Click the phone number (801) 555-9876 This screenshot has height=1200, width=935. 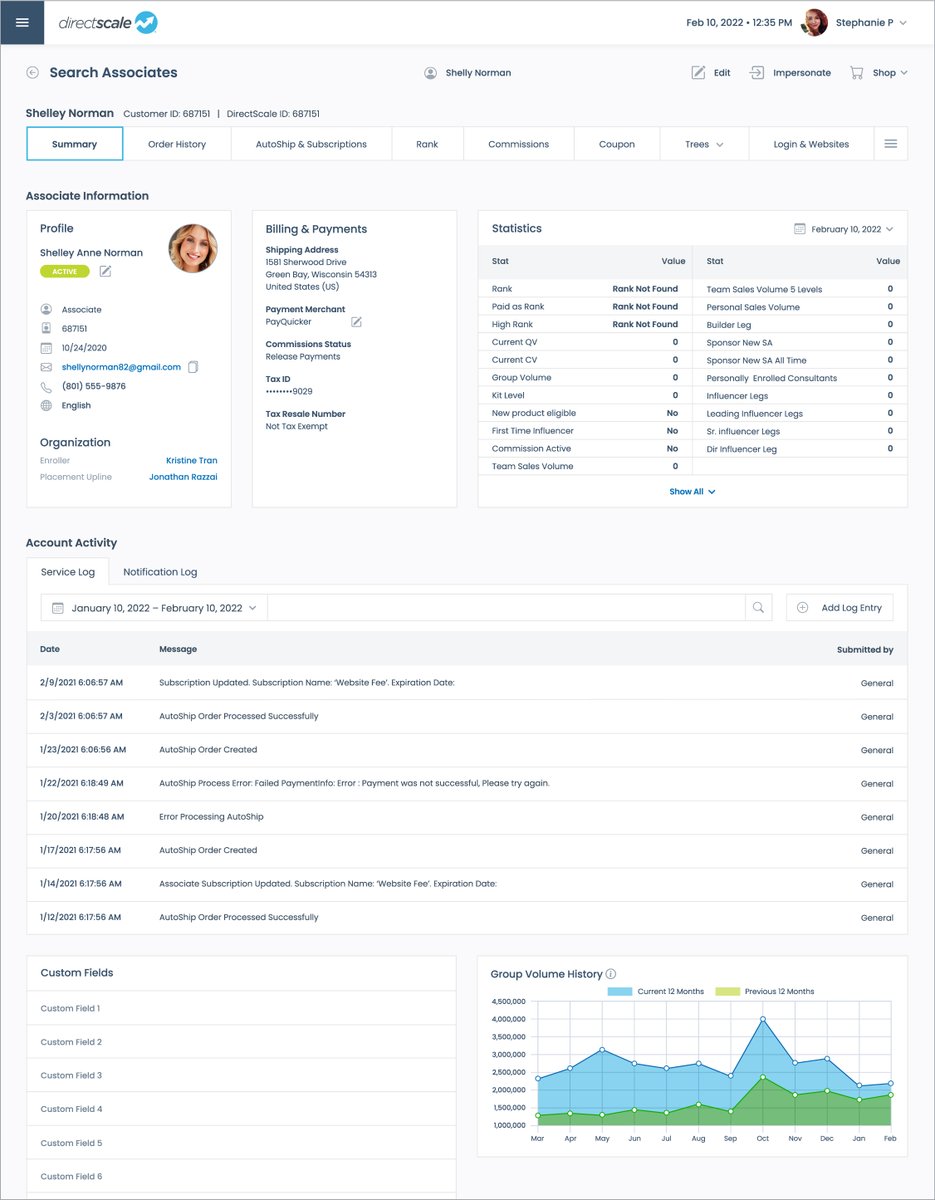pyautogui.click(x=94, y=386)
